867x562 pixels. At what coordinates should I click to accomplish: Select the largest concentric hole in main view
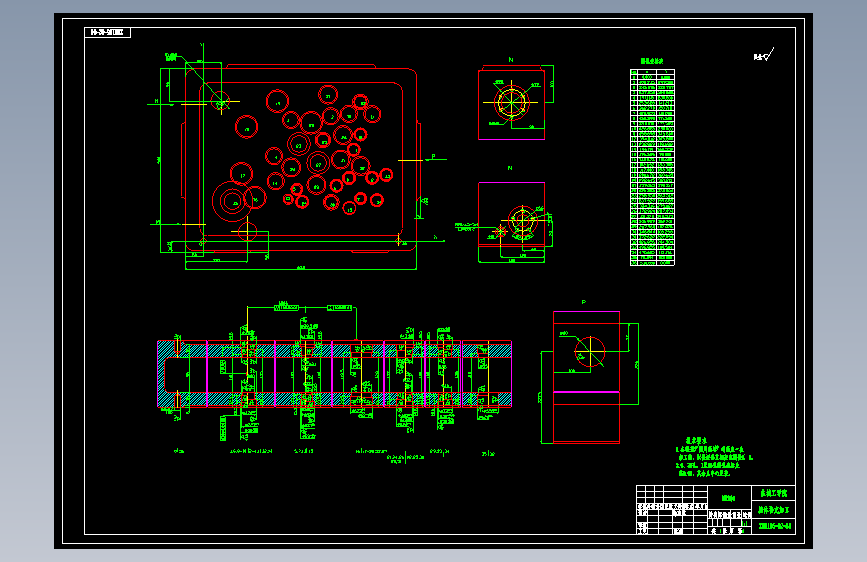[x=233, y=201]
